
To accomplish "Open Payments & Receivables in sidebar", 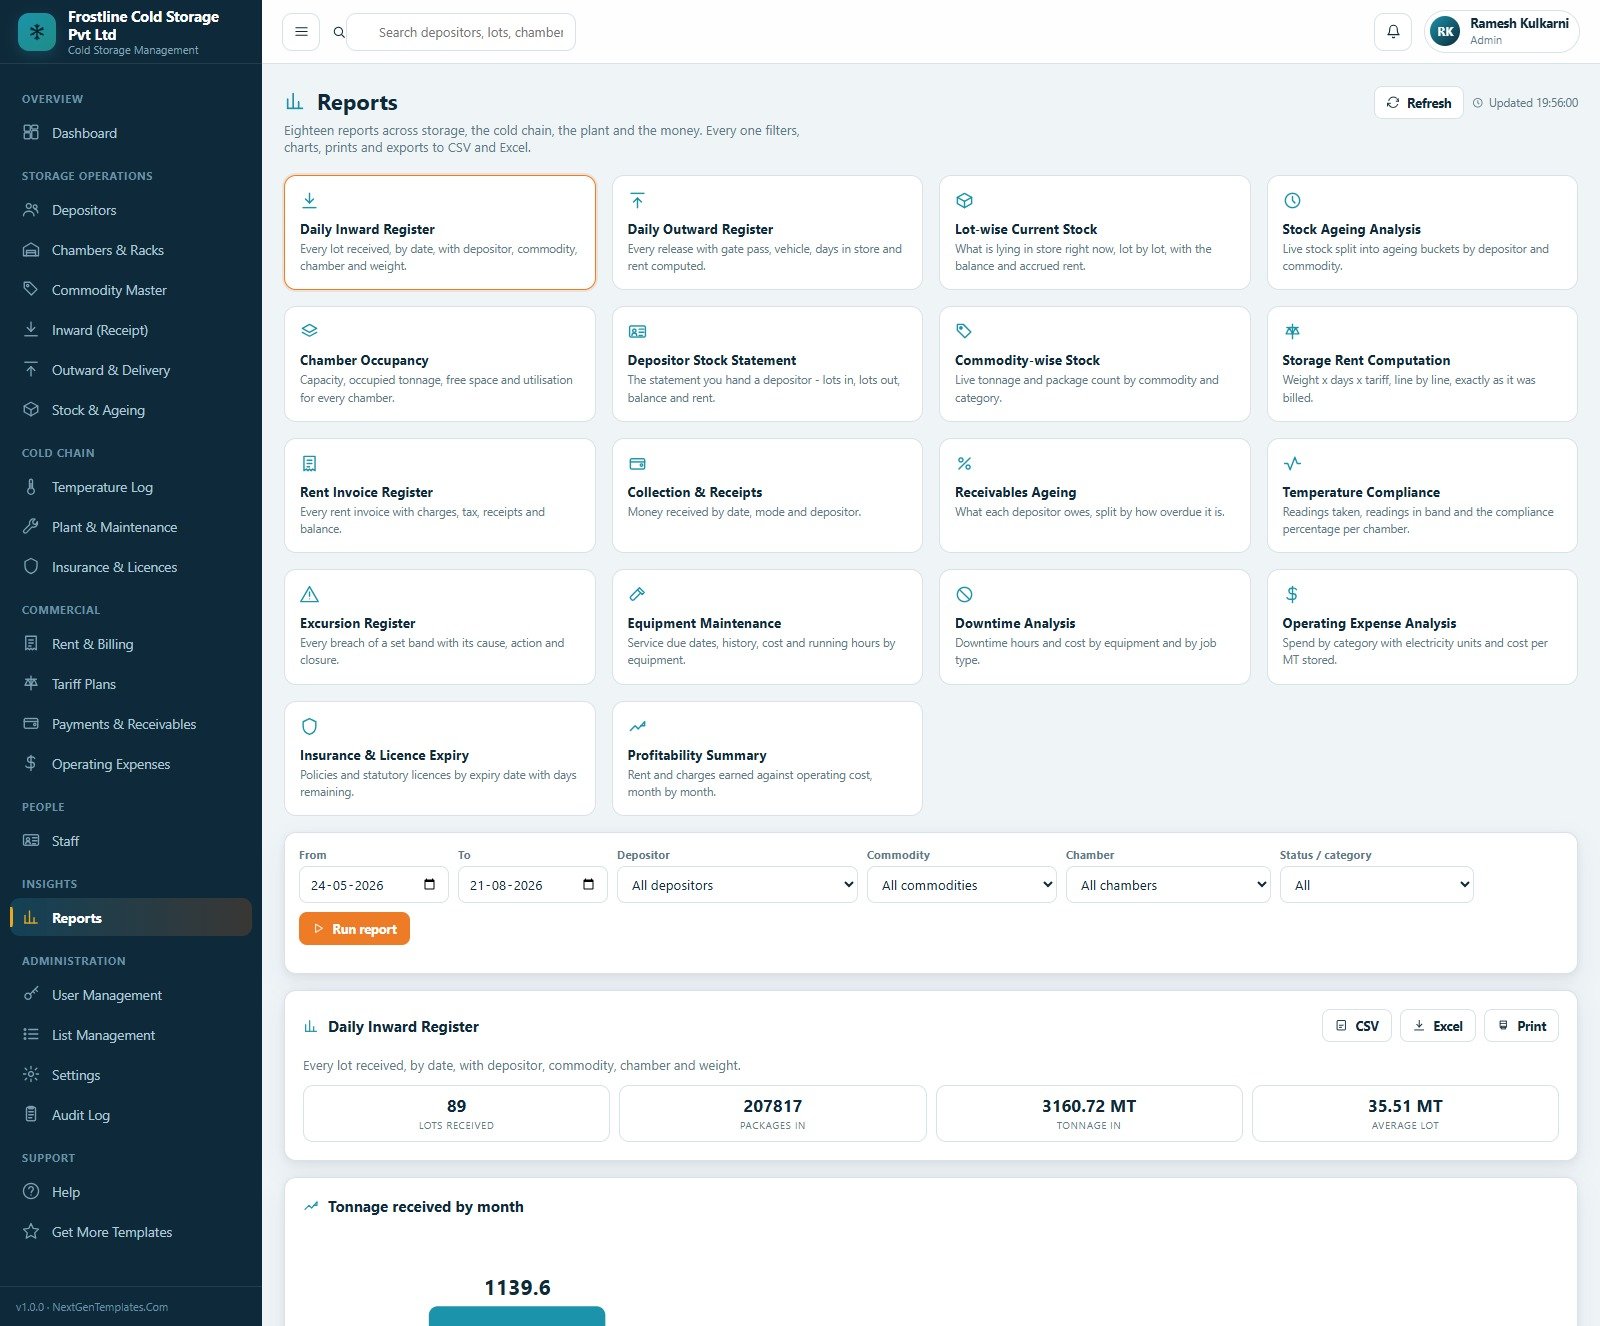I will (x=130, y=724).
